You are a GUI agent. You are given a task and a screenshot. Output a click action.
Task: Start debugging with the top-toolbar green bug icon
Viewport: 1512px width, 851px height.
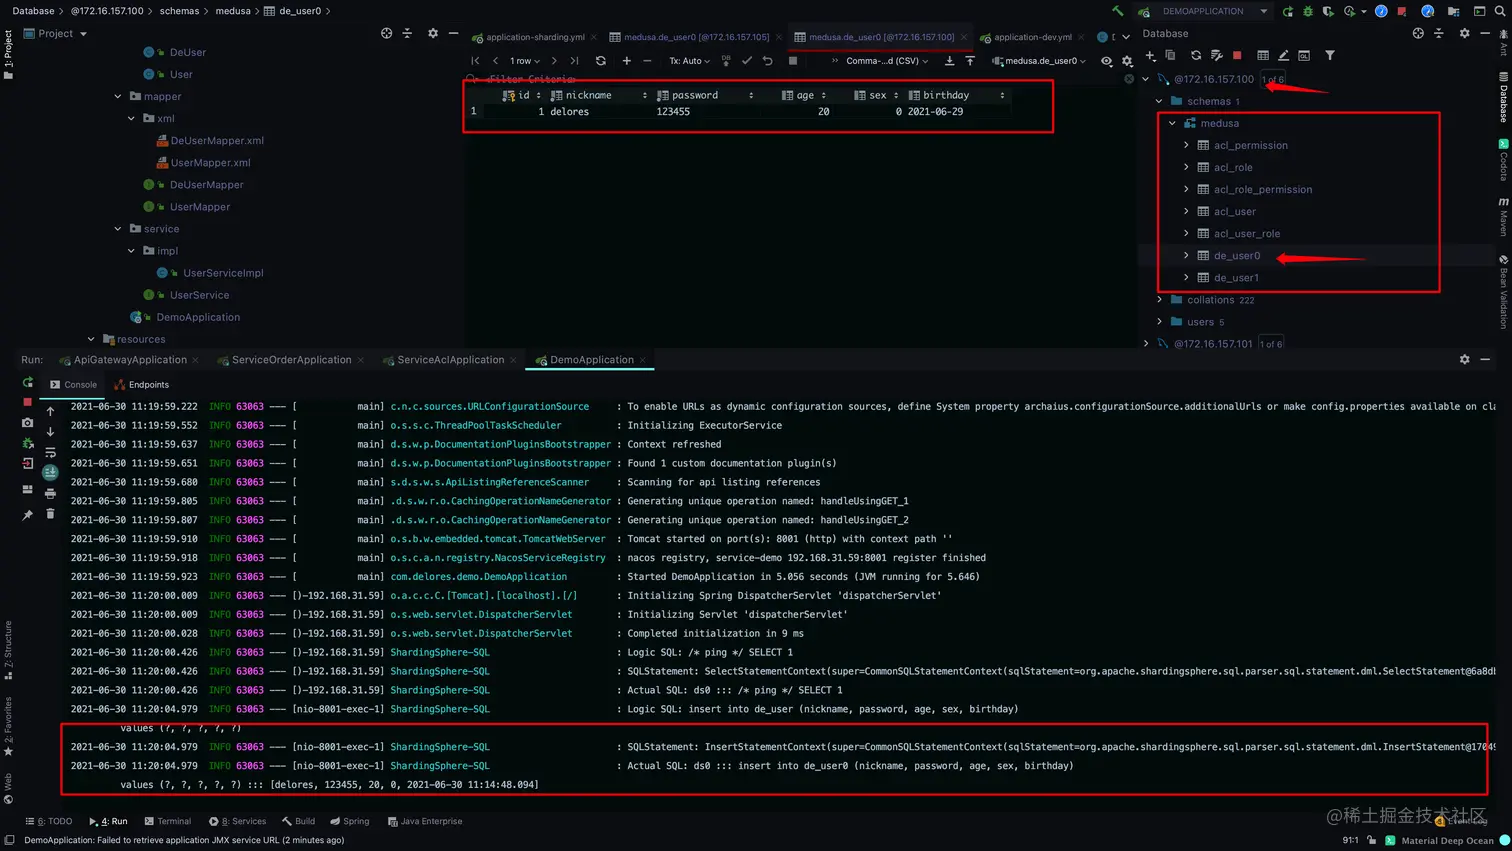1308,11
